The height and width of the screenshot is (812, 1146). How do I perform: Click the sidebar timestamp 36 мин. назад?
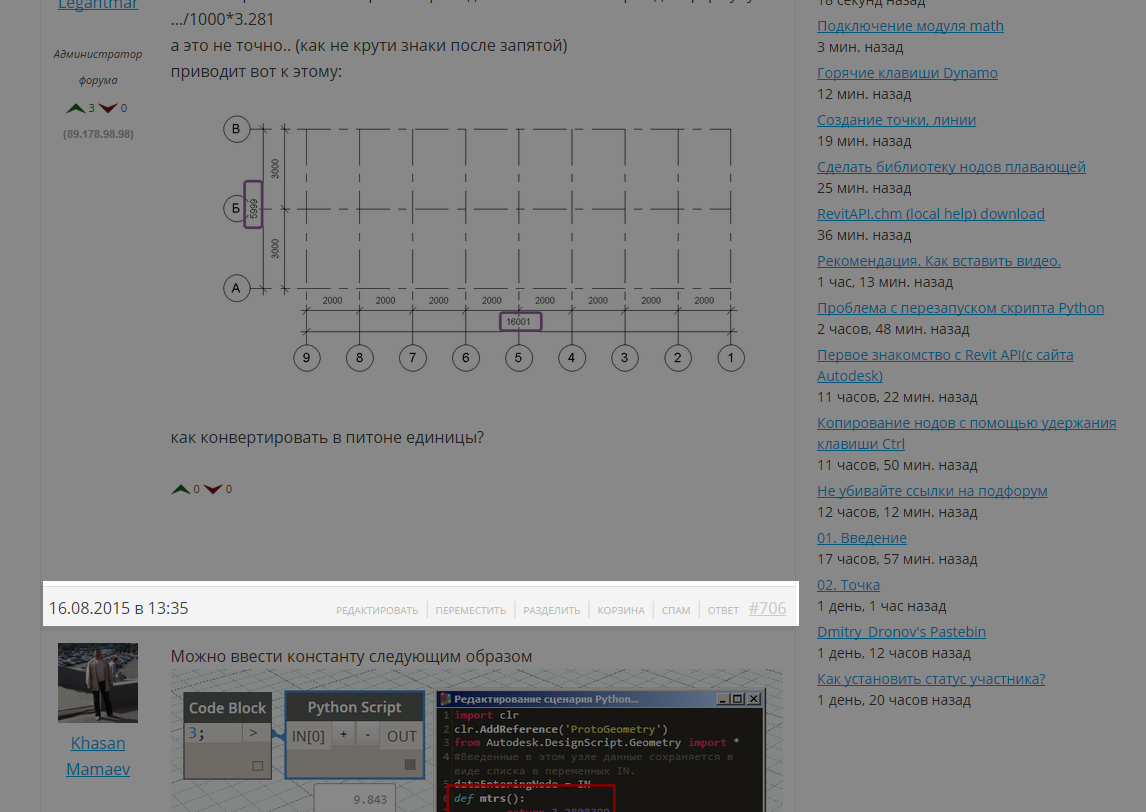[864, 235]
